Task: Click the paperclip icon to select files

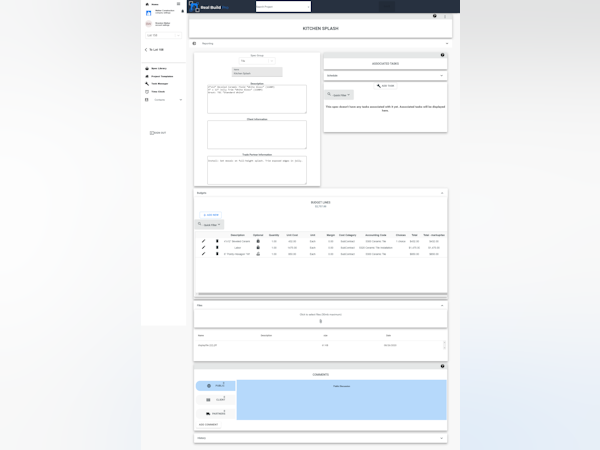Action: click(x=321, y=321)
